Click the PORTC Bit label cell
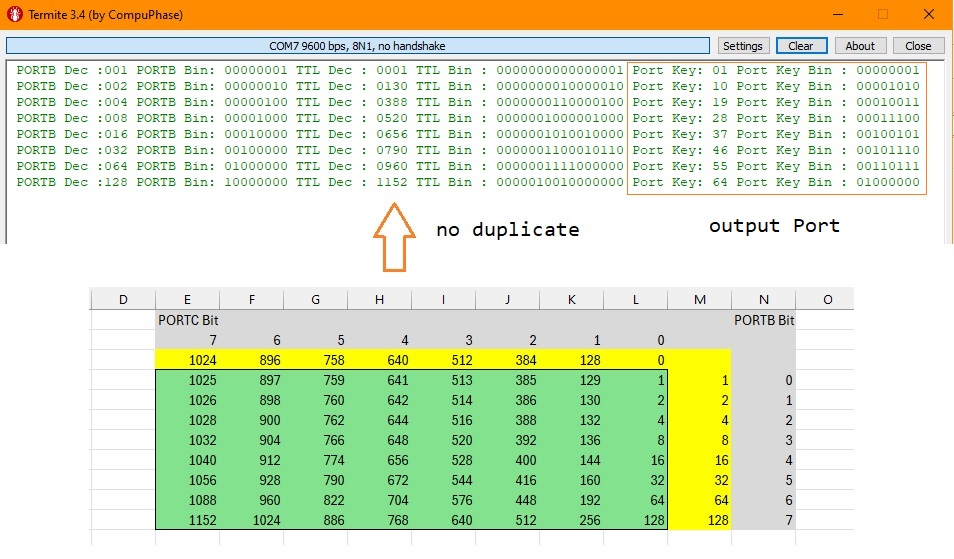Viewport: 954px width, 559px height. [188, 320]
